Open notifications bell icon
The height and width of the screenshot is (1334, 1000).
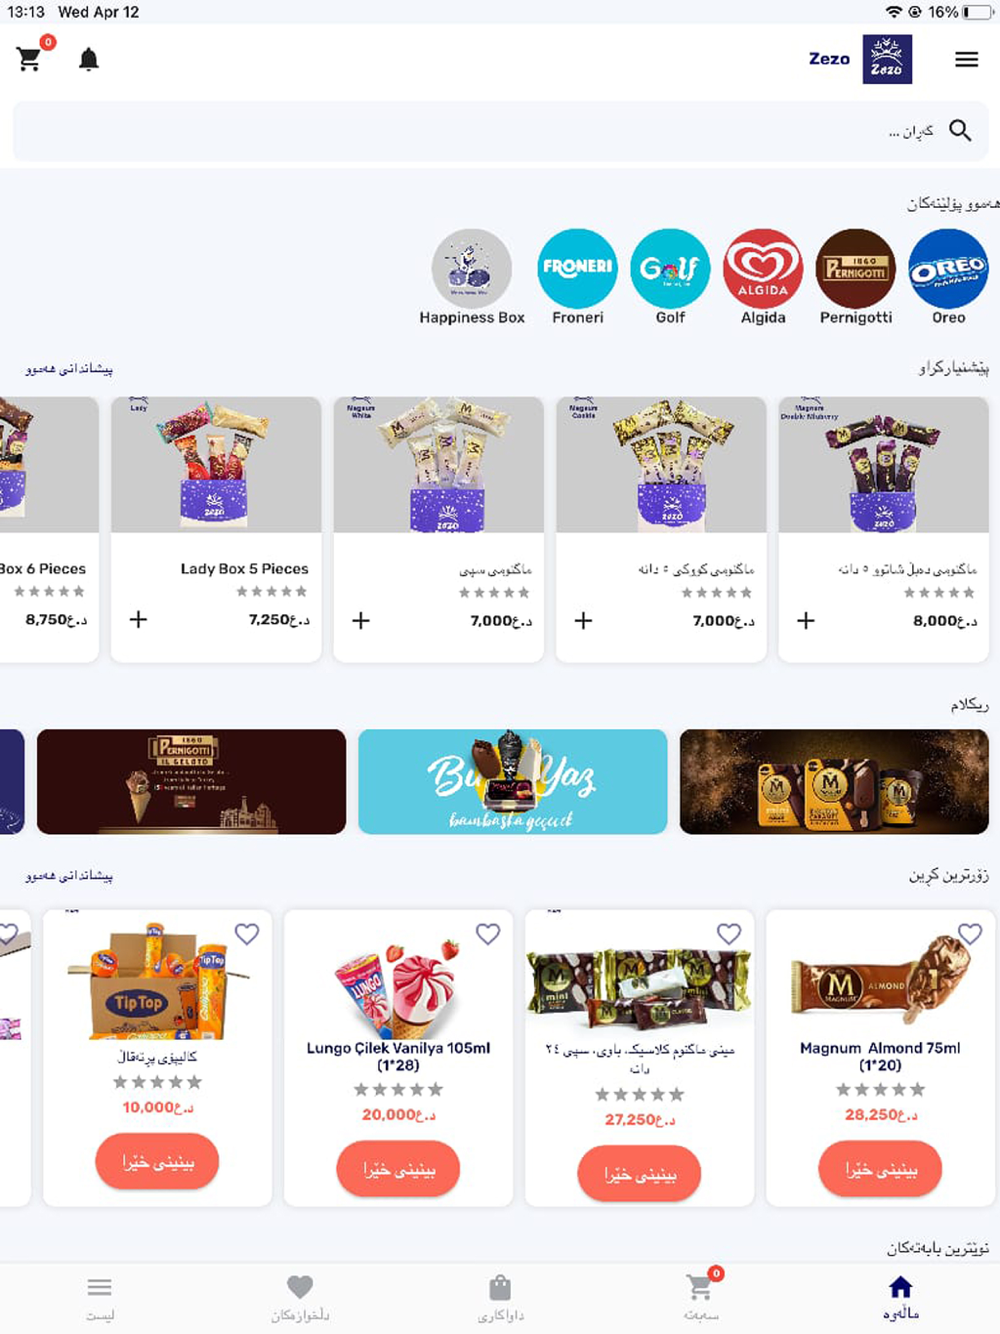[x=89, y=59]
